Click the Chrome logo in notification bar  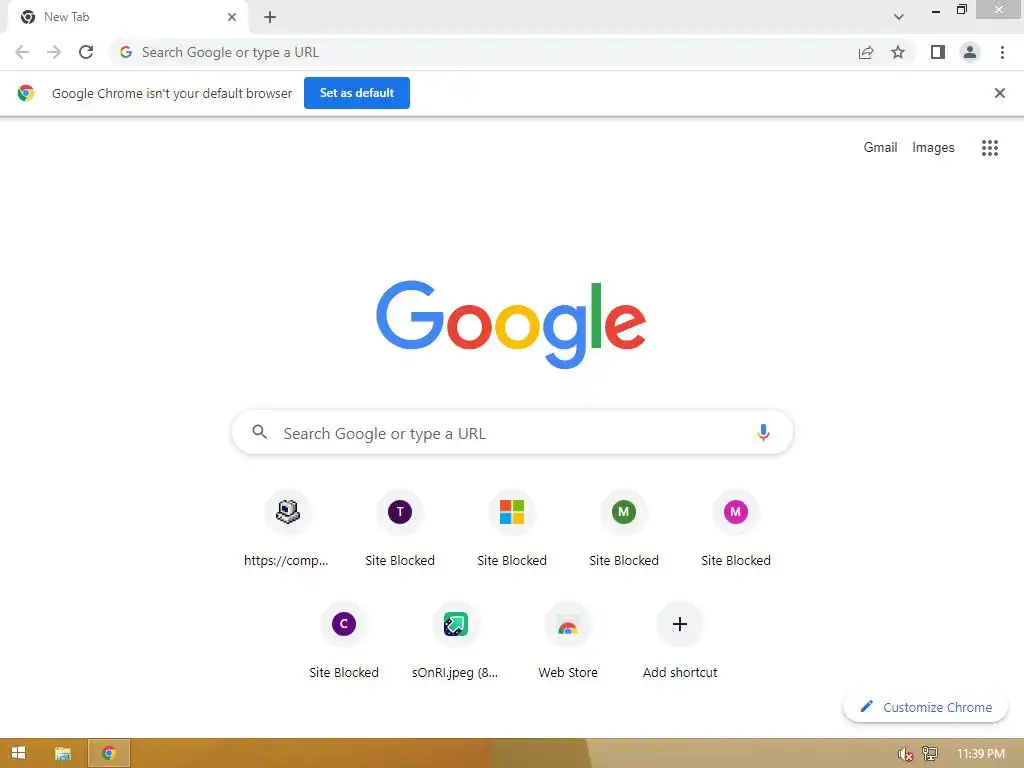(25, 93)
